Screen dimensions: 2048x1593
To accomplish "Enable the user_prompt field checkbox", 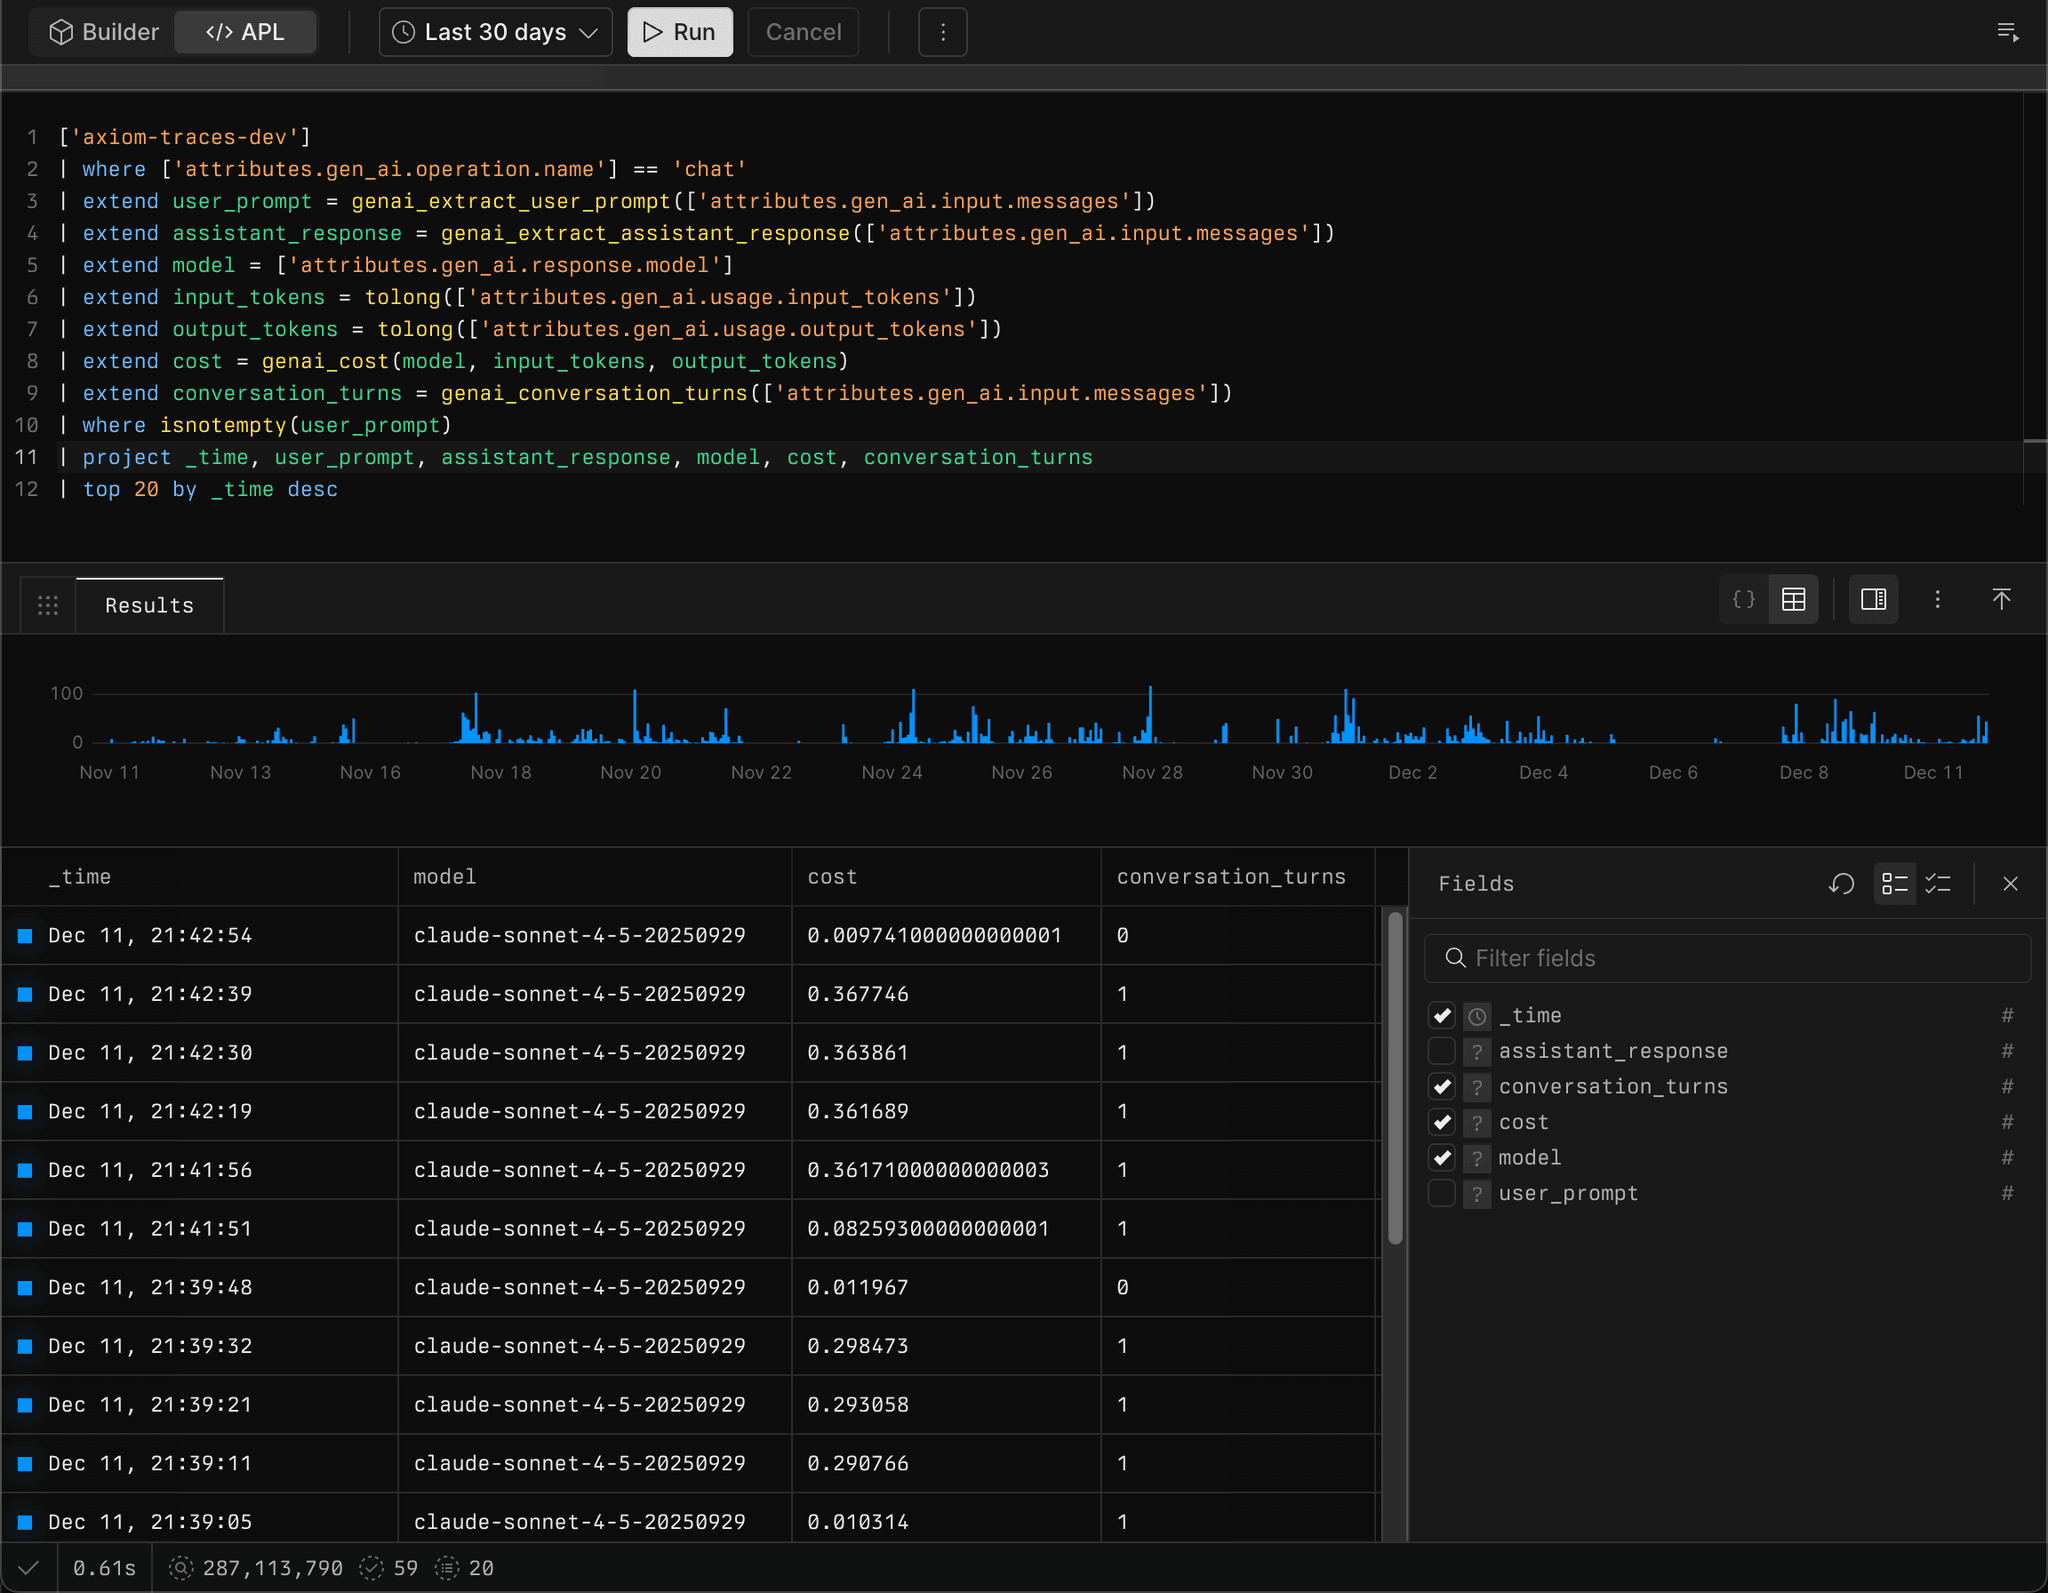I will (x=1441, y=1193).
